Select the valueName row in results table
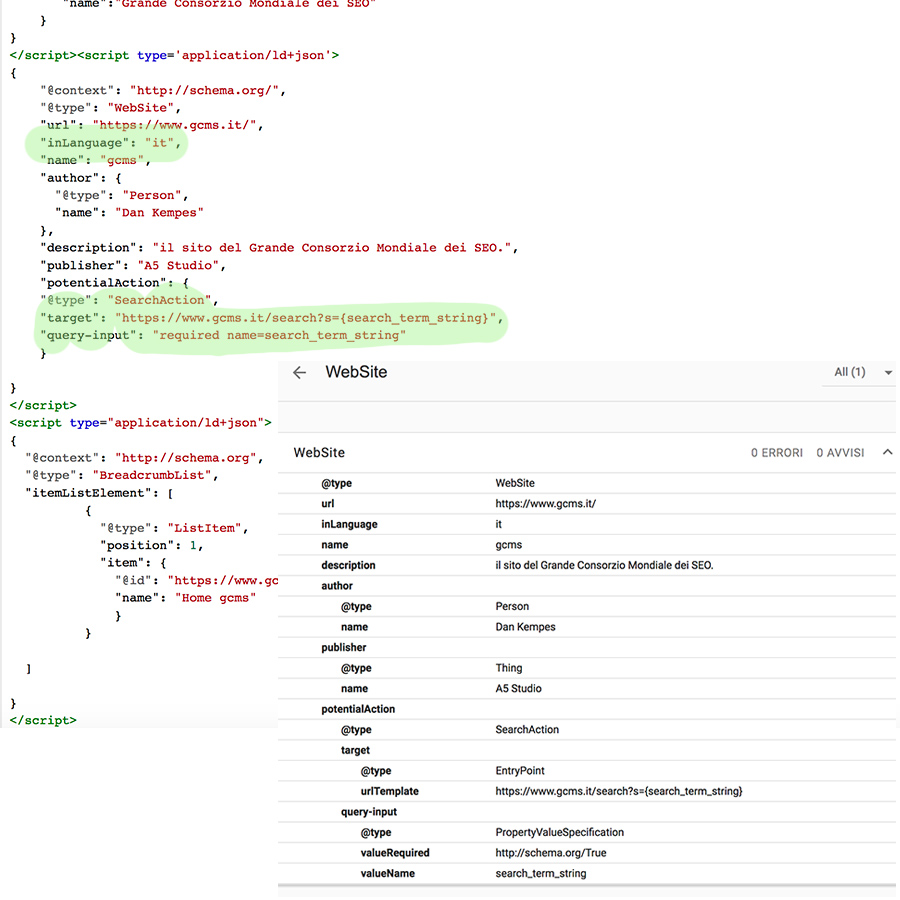 [387, 874]
